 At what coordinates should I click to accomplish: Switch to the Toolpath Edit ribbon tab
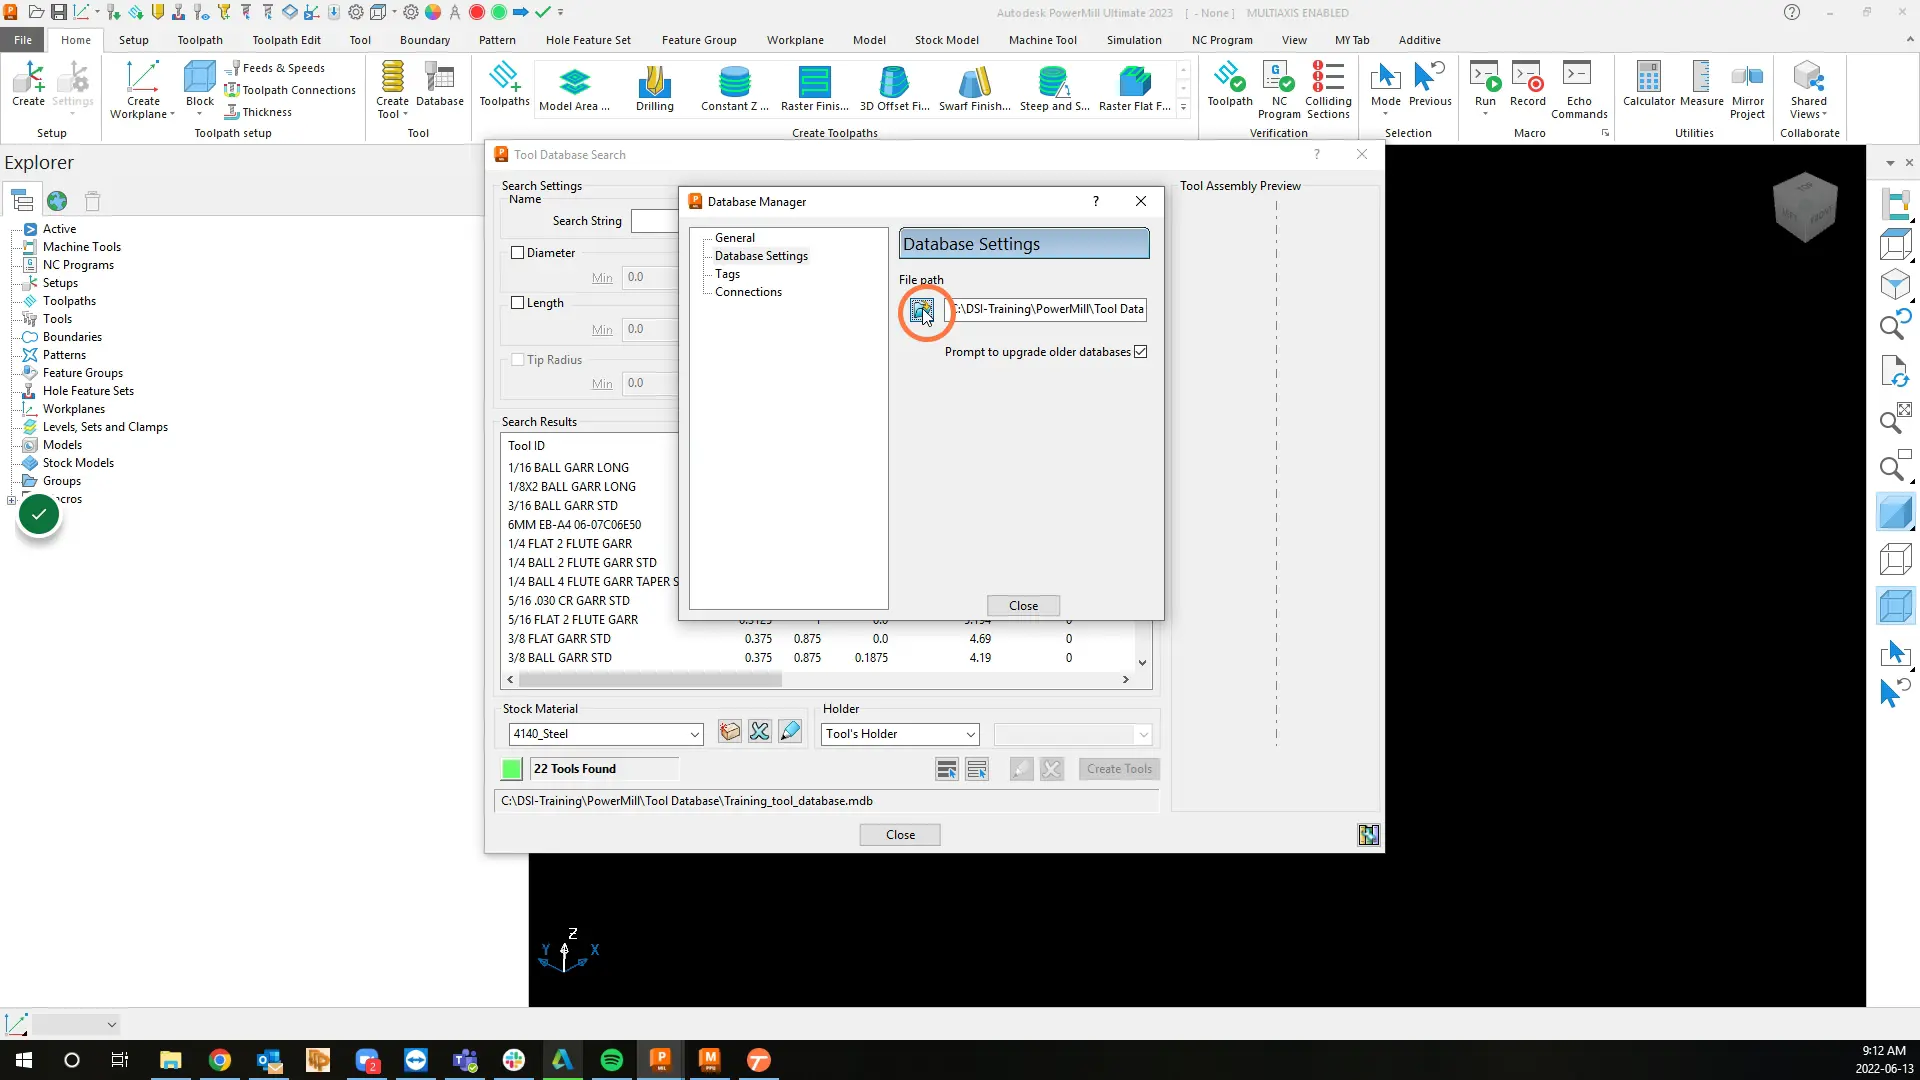pos(286,40)
